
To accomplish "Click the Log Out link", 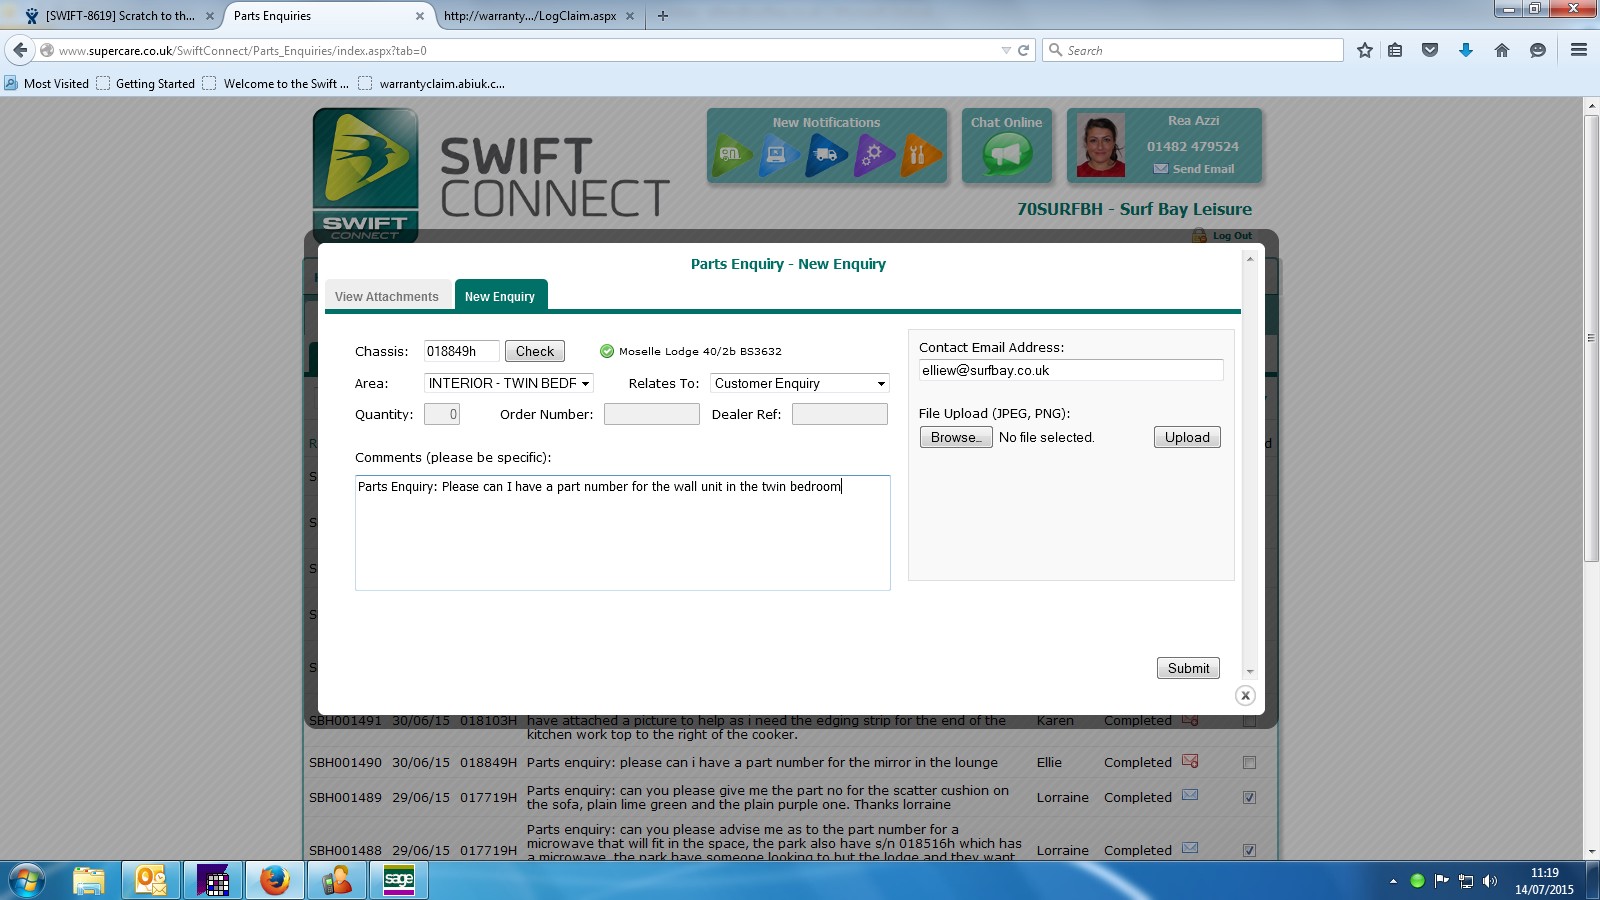I will point(1232,236).
